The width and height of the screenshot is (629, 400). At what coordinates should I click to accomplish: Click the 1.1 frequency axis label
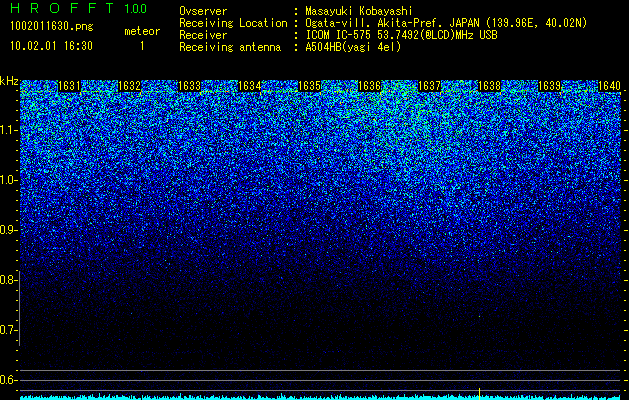[9, 130]
